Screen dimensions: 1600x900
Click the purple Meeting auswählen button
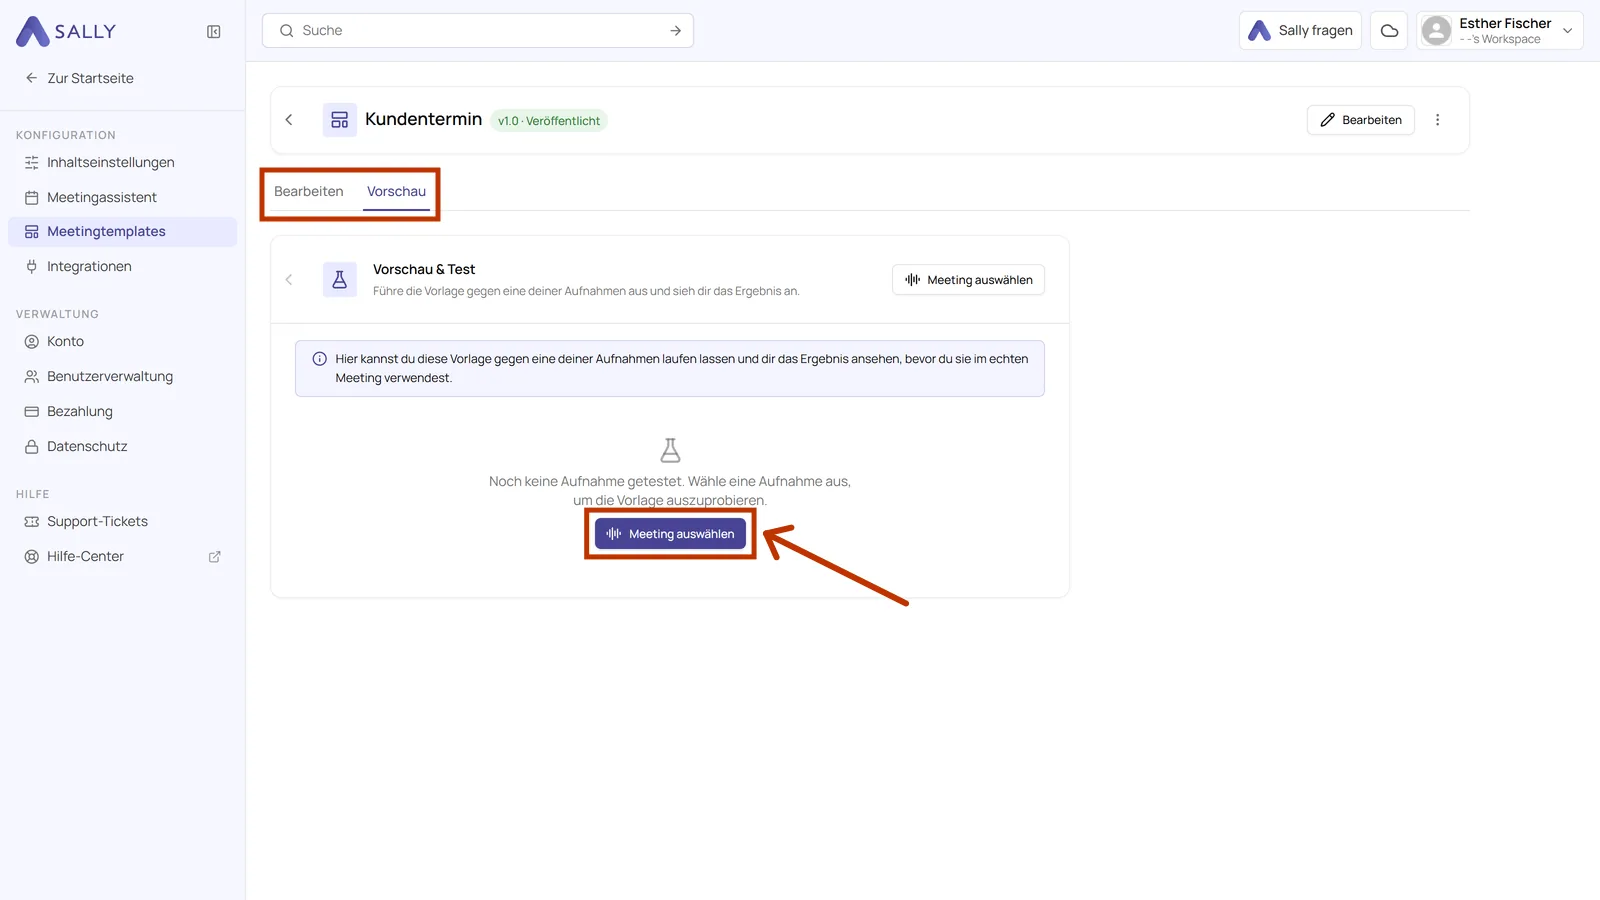point(670,534)
